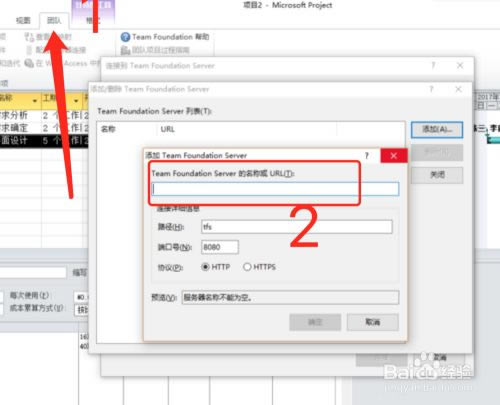
Task: Open the duration column dropdown arrow
Action: click(76, 101)
